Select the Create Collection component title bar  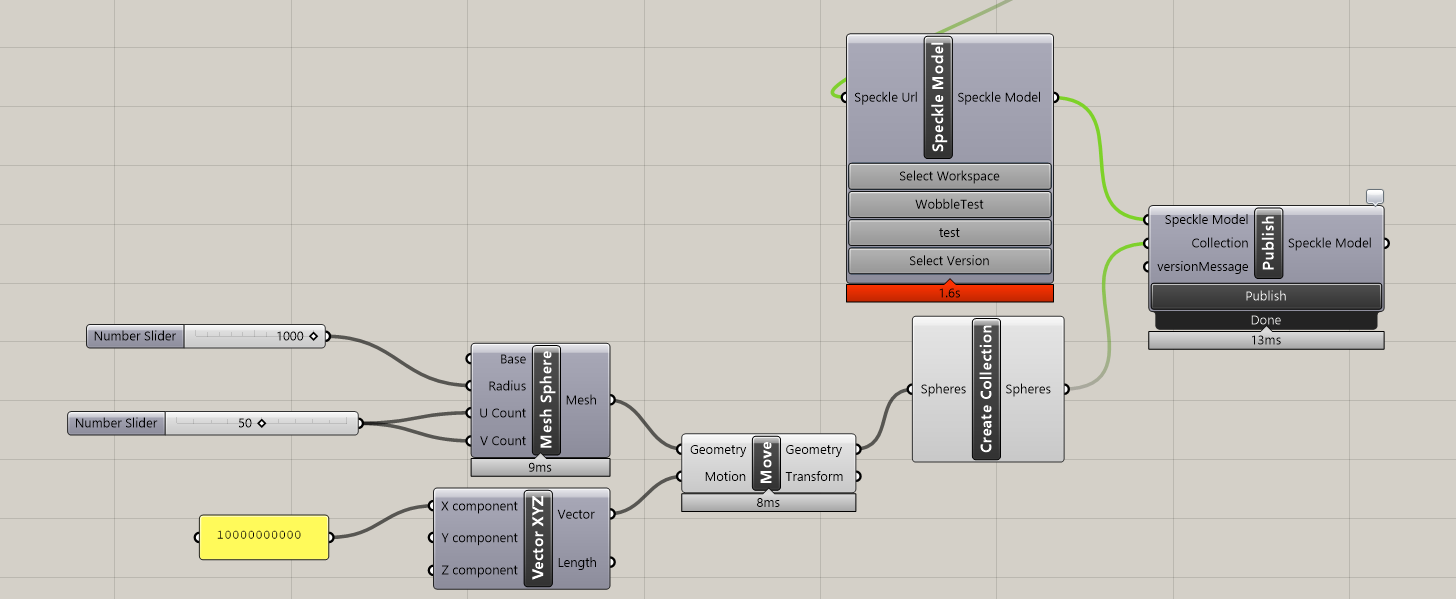click(986, 389)
